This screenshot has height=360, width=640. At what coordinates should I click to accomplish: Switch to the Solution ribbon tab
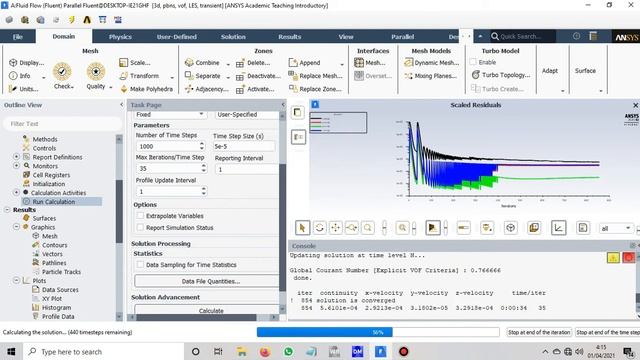pyautogui.click(x=233, y=36)
